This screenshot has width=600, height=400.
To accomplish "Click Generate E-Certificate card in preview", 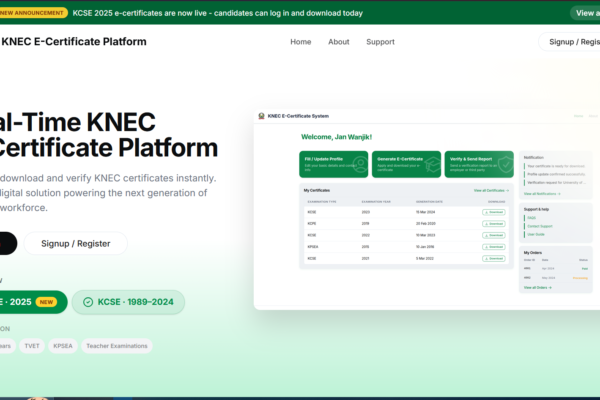I will coord(406,164).
